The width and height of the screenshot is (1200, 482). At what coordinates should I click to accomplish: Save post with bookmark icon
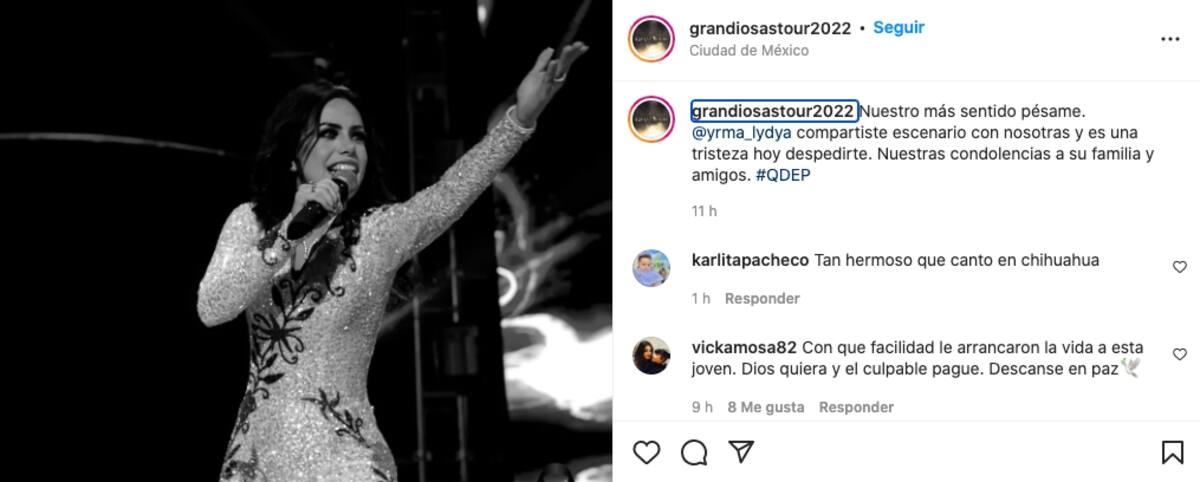(x=1172, y=452)
